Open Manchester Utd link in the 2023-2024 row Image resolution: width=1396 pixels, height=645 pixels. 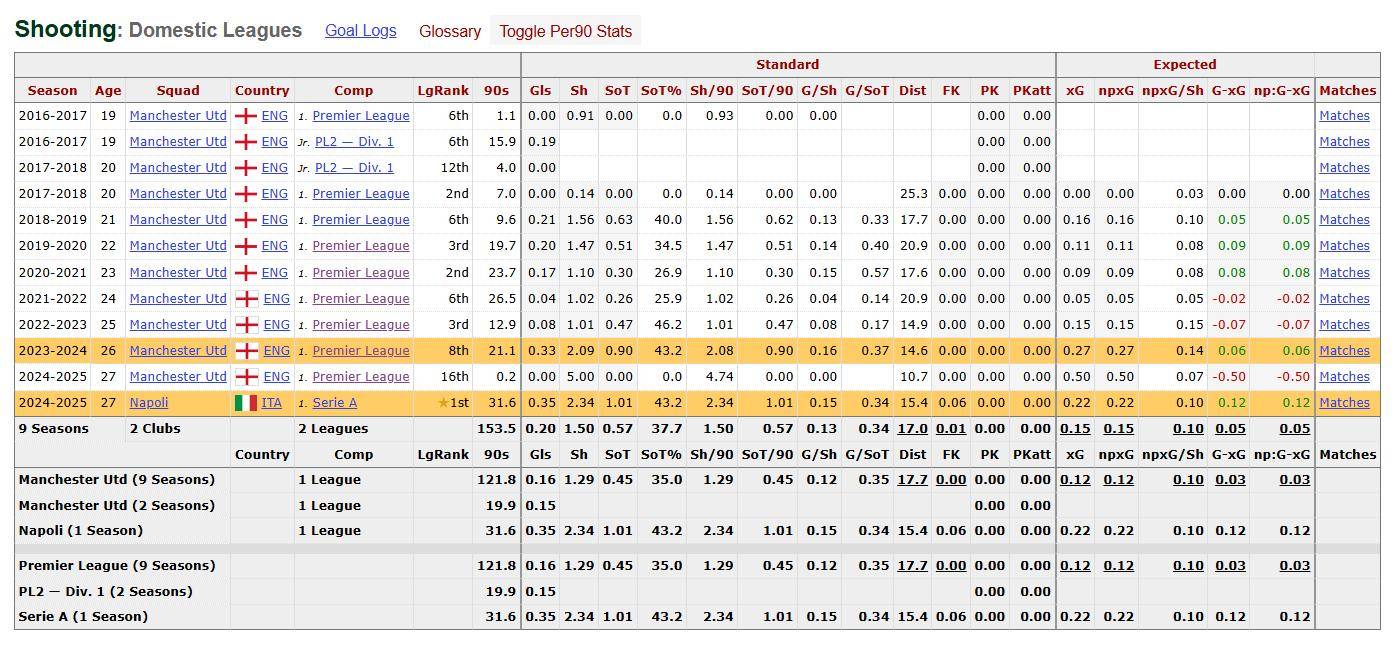click(x=178, y=350)
